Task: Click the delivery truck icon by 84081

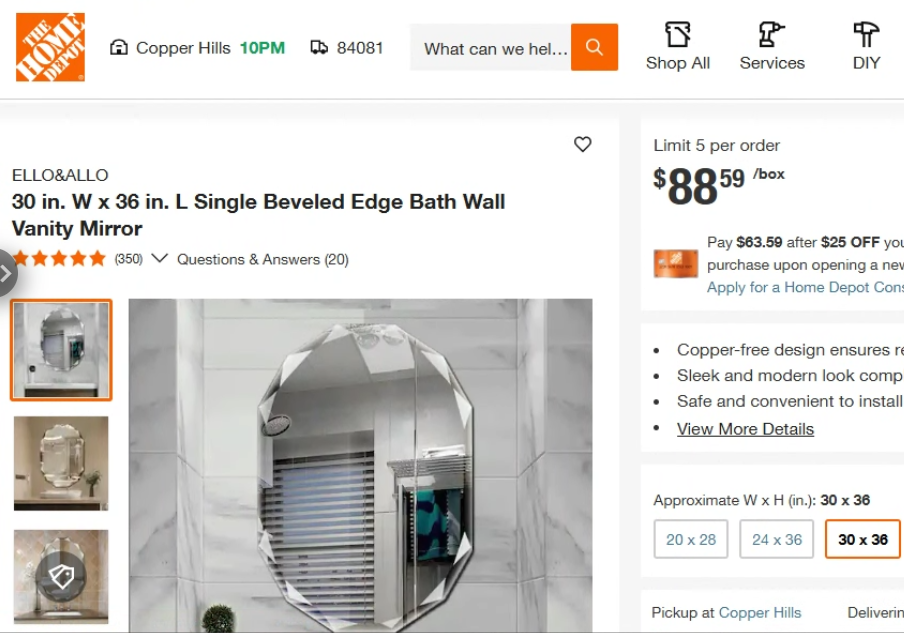Action: tap(320, 47)
